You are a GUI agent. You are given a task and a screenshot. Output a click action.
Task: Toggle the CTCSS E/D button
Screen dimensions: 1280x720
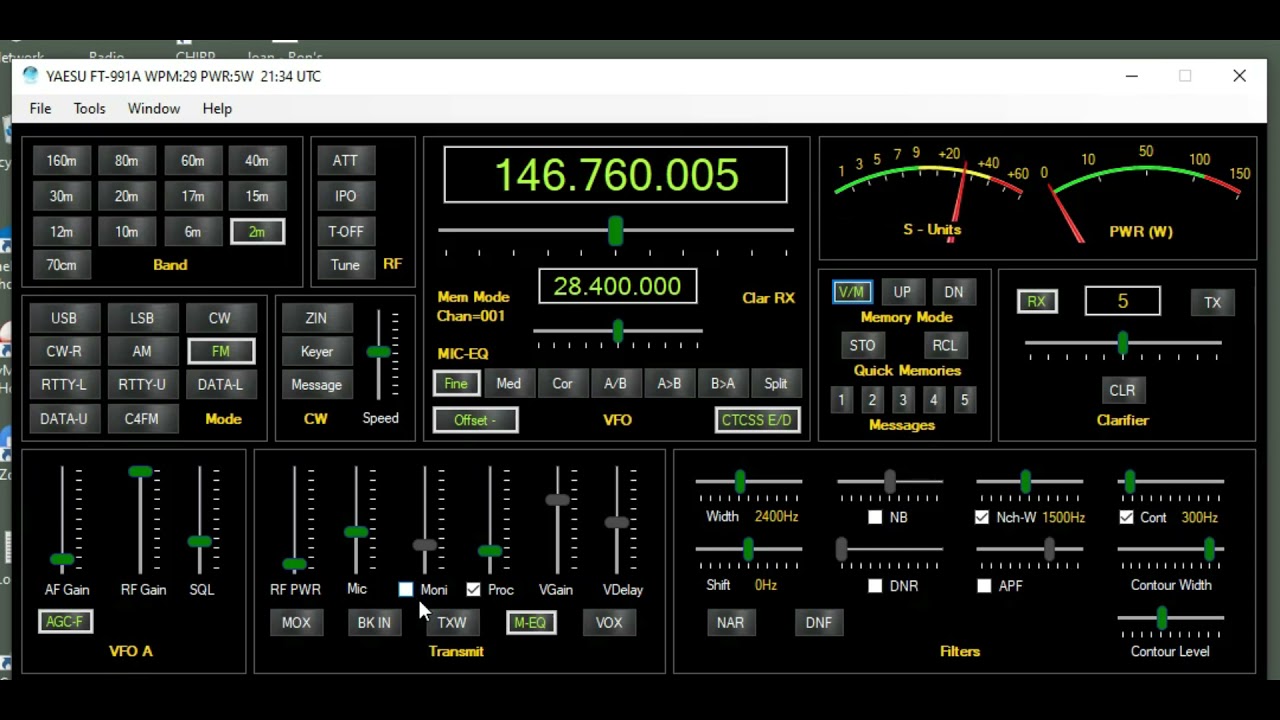point(757,420)
